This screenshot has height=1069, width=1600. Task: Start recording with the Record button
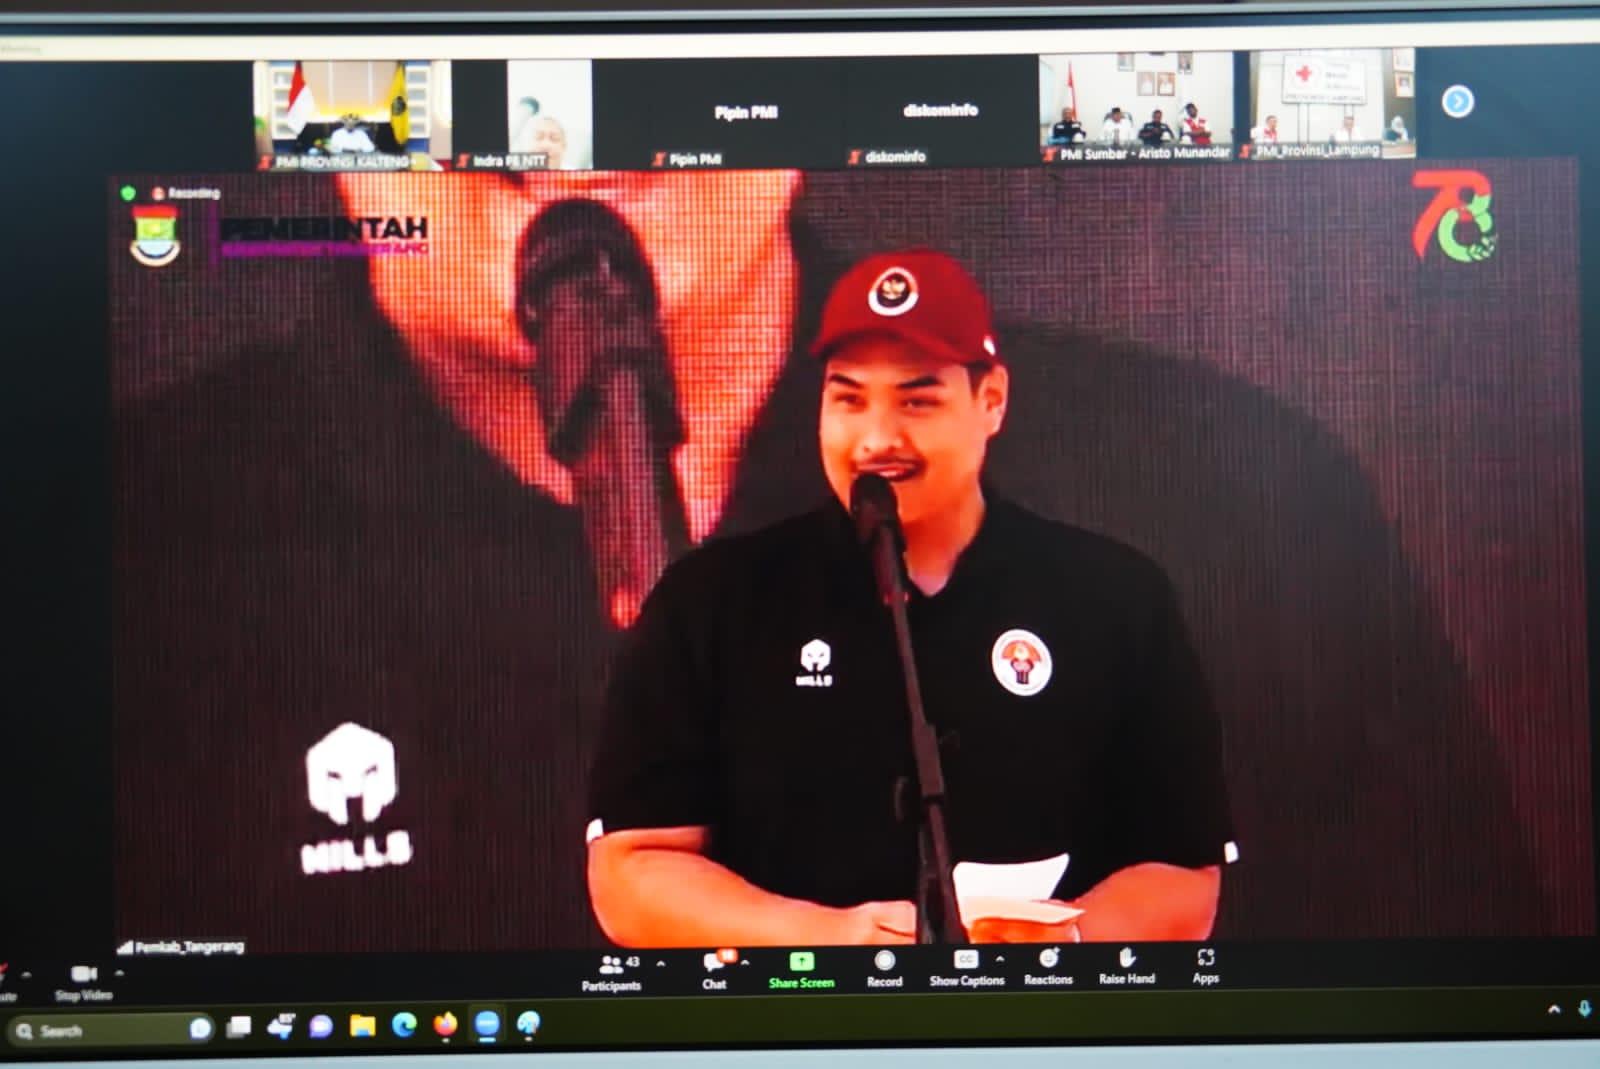tap(884, 968)
